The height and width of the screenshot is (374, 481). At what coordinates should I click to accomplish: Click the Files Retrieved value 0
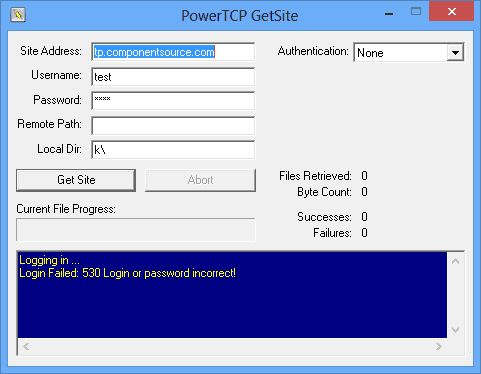tap(364, 176)
